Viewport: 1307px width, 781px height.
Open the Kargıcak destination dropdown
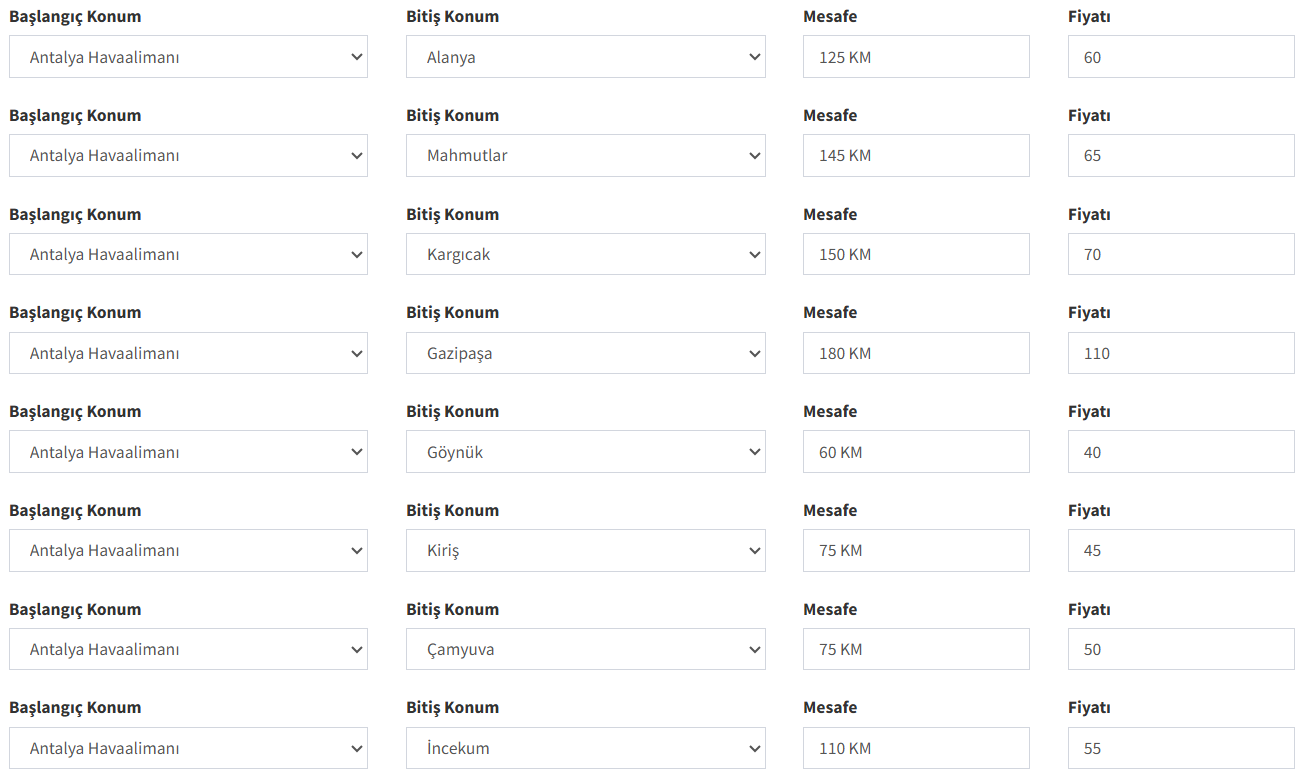585,254
